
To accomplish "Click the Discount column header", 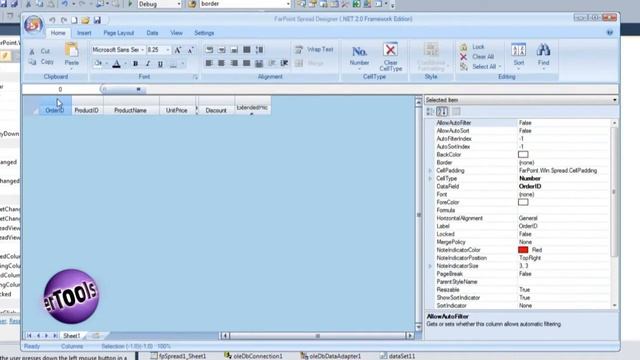I will click(x=216, y=106).
